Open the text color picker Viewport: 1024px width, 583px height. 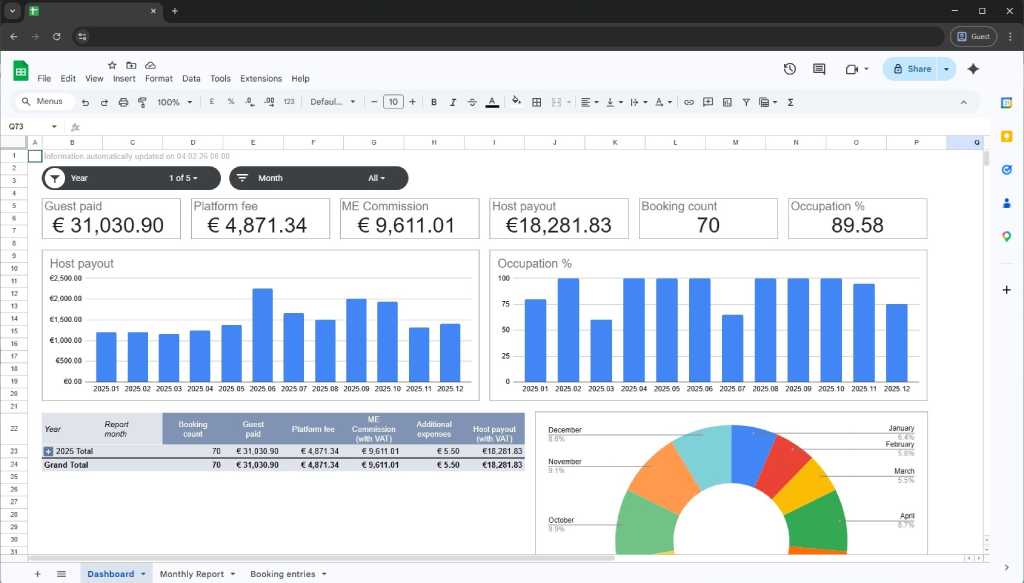coord(492,102)
